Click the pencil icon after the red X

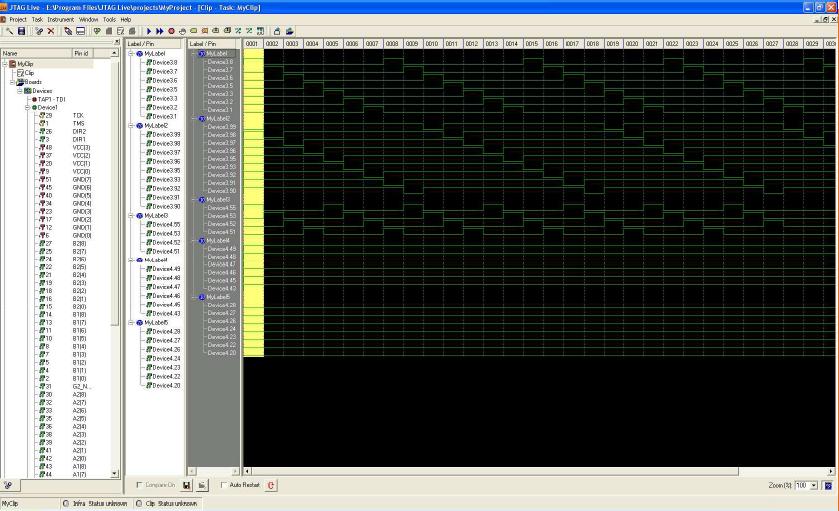click(x=68, y=32)
